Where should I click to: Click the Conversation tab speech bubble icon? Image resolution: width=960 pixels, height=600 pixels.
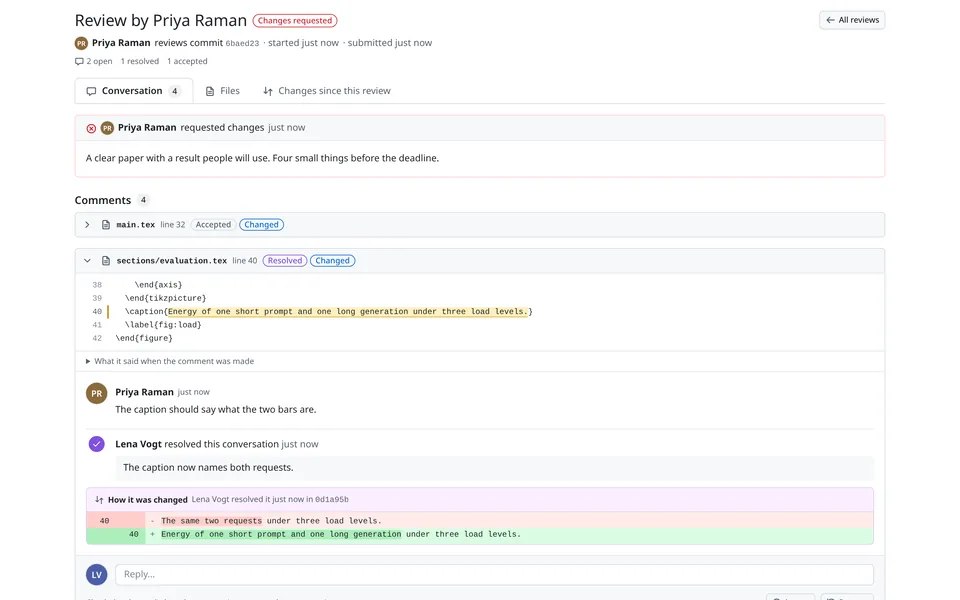click(91, 91)
